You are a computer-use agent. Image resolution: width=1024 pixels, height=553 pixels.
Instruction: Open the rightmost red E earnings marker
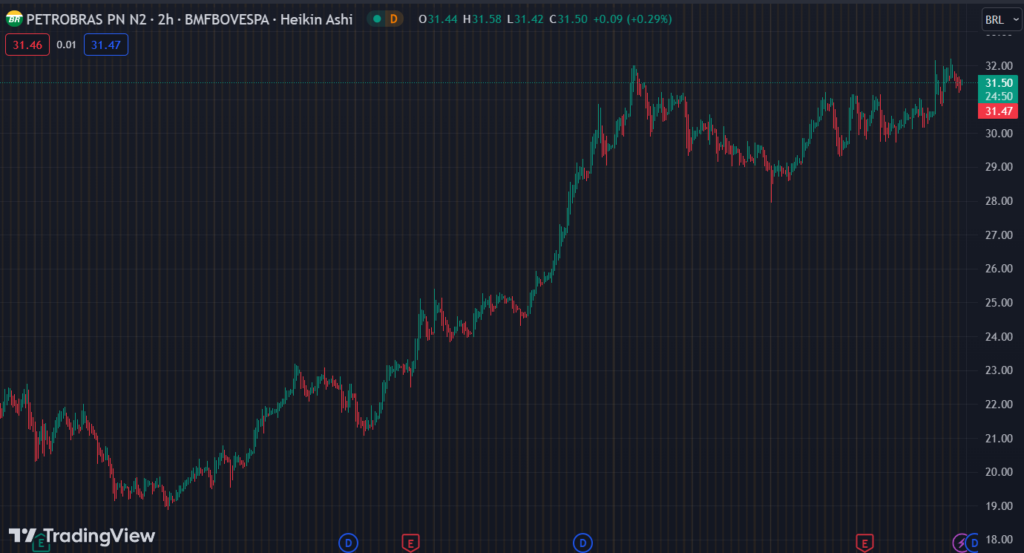pos(865,543)
